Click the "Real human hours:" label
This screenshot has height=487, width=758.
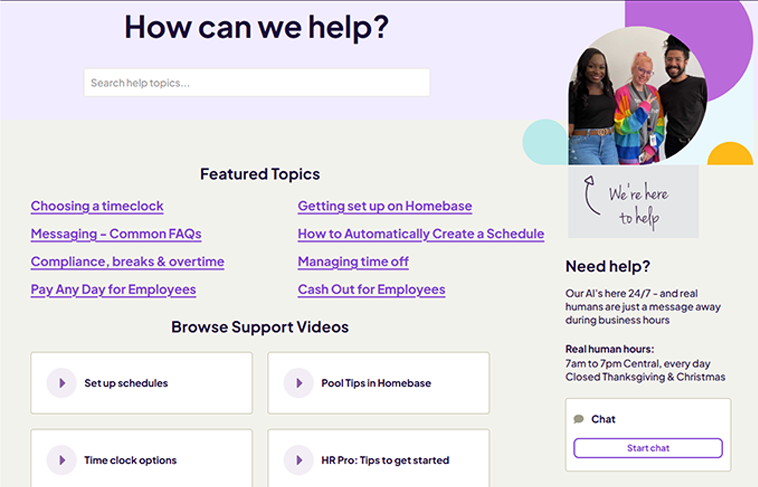[x=610, y=349]
